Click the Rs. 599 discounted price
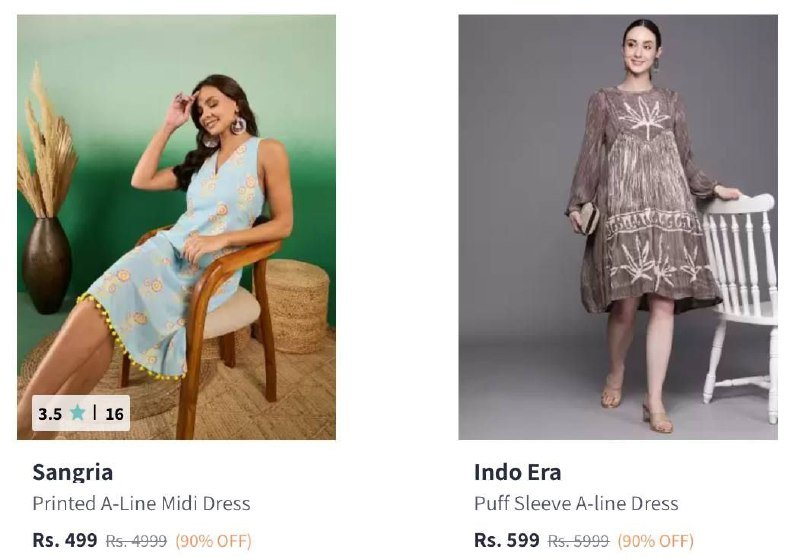The image size is (800, 559). (x=507, y=540)
